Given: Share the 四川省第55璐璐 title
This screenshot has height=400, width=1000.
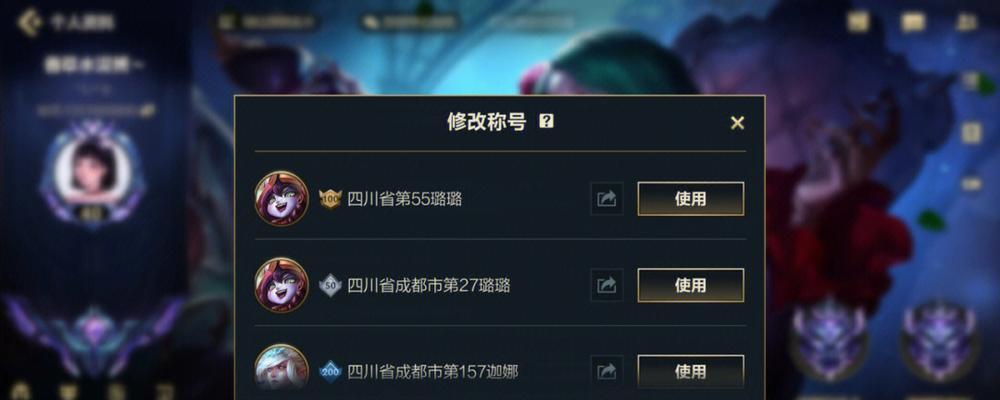Looking at the screenshot, I should pos(607,199).
